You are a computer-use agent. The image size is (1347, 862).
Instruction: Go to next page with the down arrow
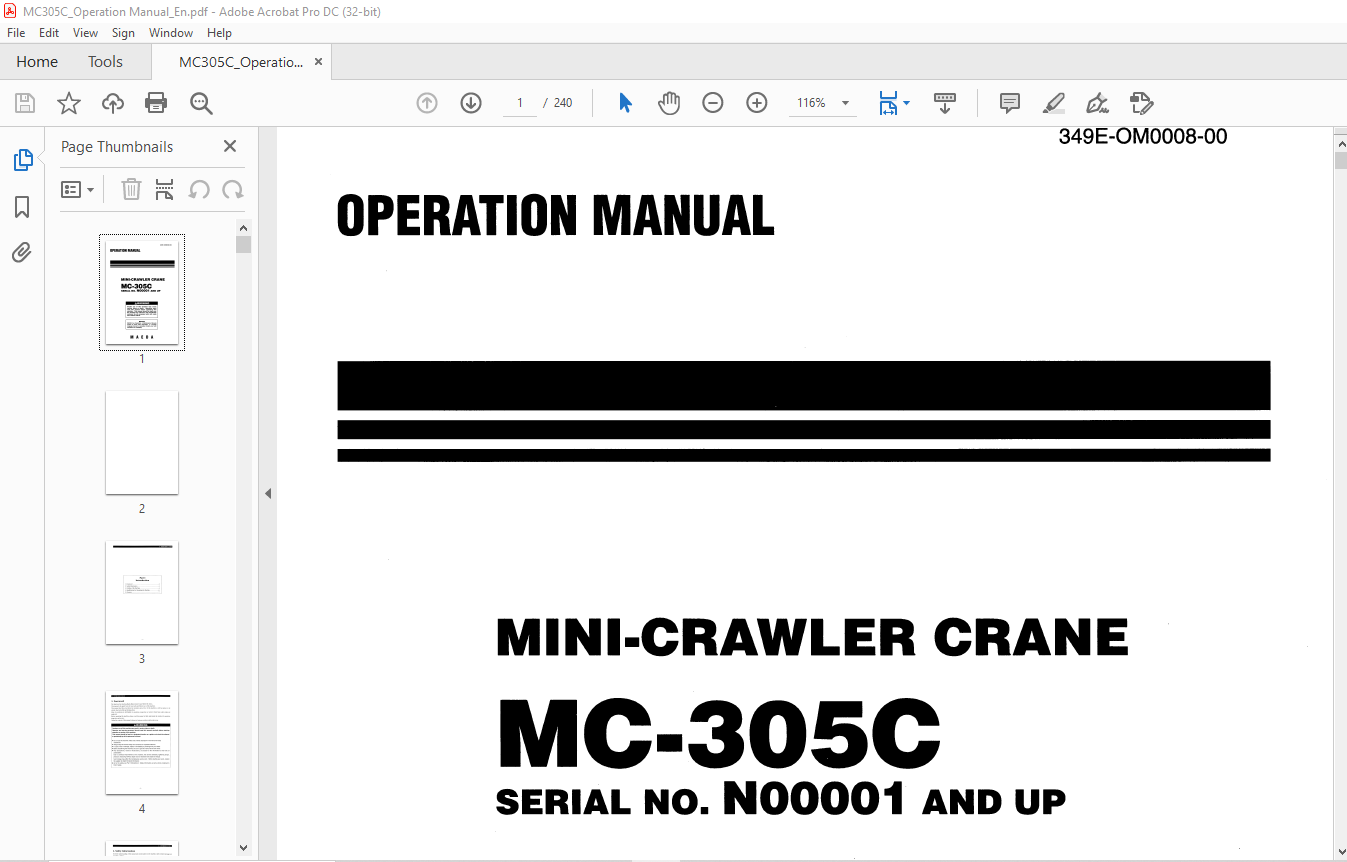(471, 103)
